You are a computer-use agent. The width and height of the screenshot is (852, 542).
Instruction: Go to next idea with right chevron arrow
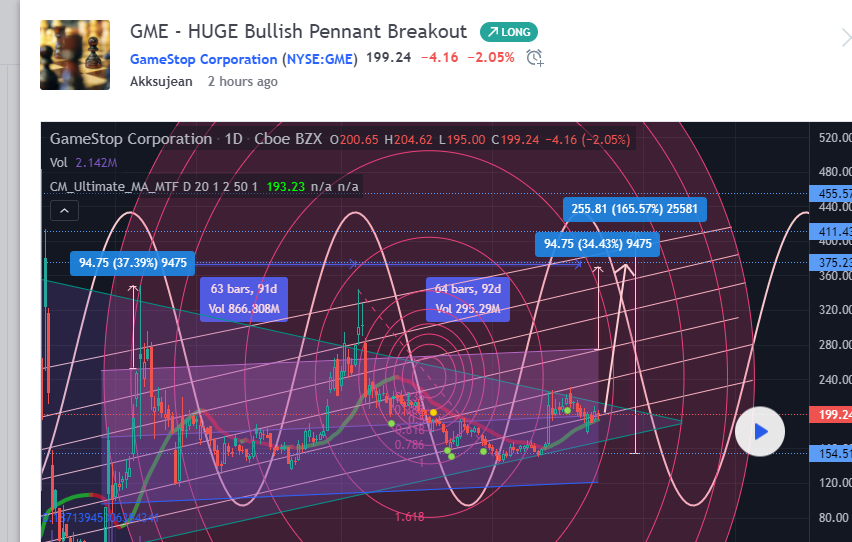(845, 38)
